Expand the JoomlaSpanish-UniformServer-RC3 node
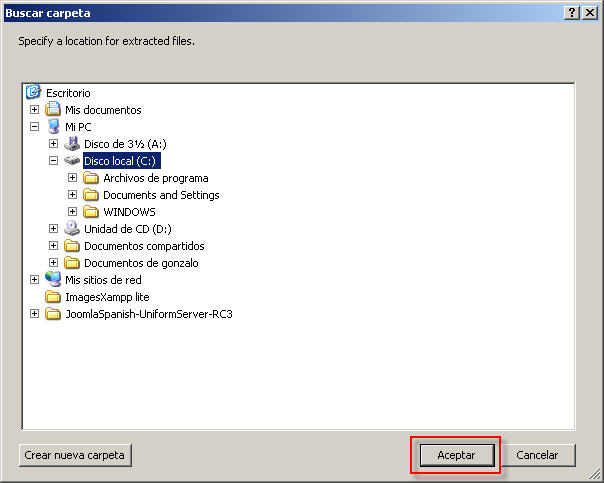 [35, 314]
